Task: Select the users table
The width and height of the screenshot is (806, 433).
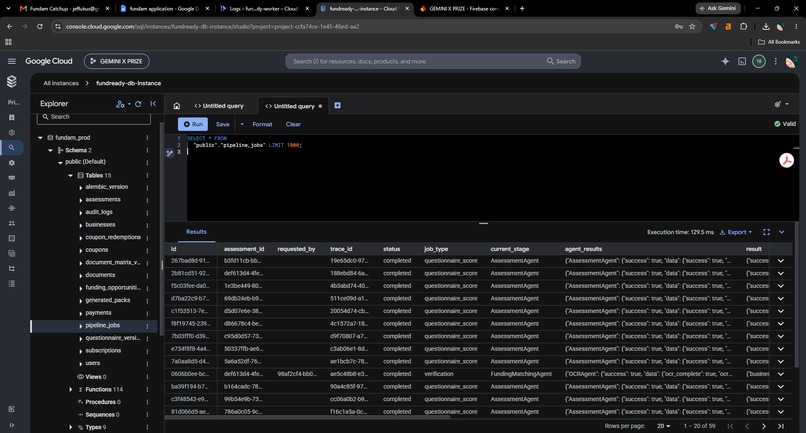Action: tap(93, 363)
